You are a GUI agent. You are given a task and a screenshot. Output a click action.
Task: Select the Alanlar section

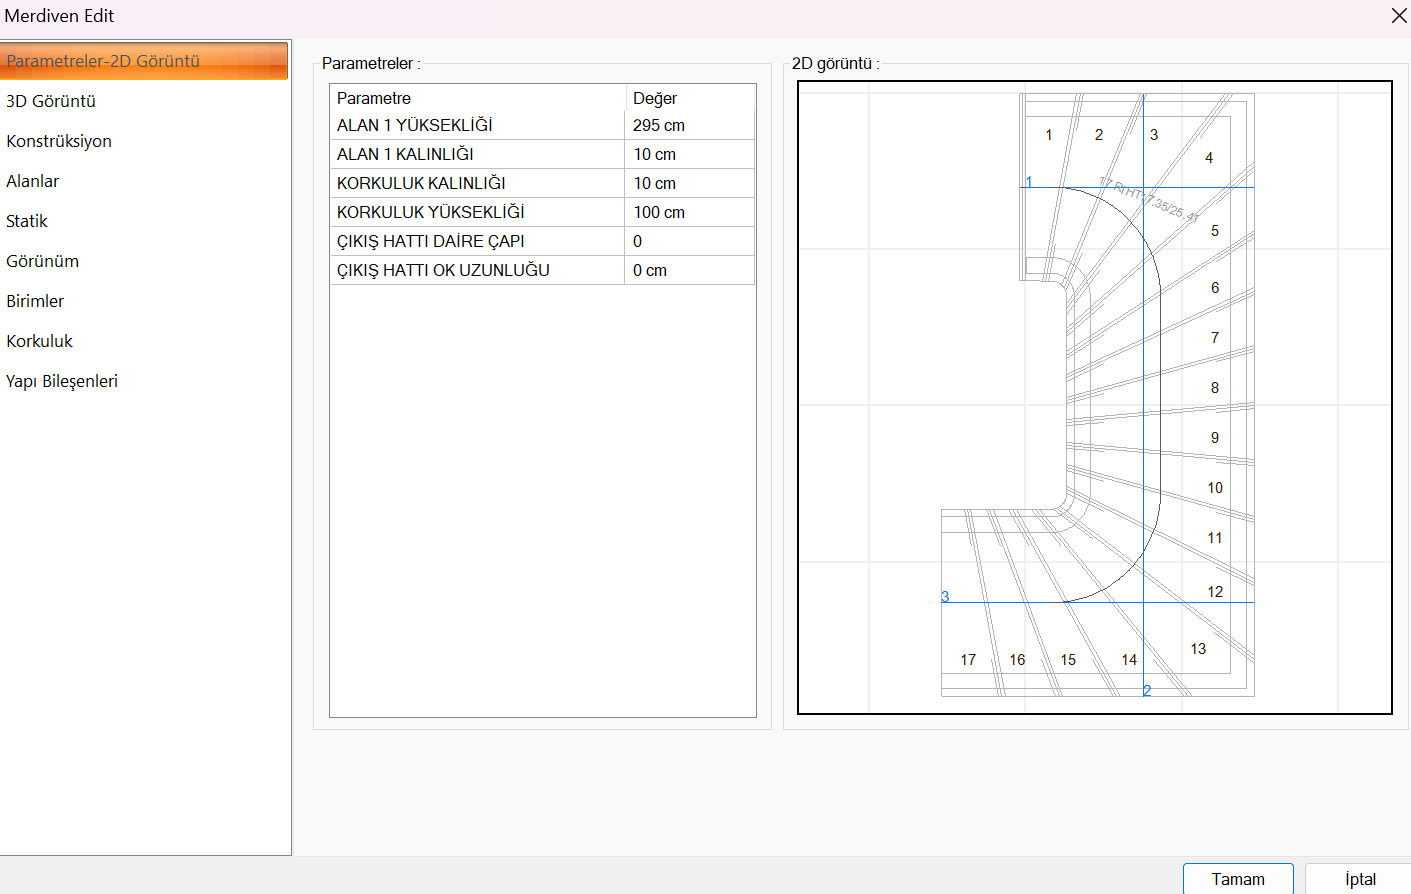pos(33,181)
